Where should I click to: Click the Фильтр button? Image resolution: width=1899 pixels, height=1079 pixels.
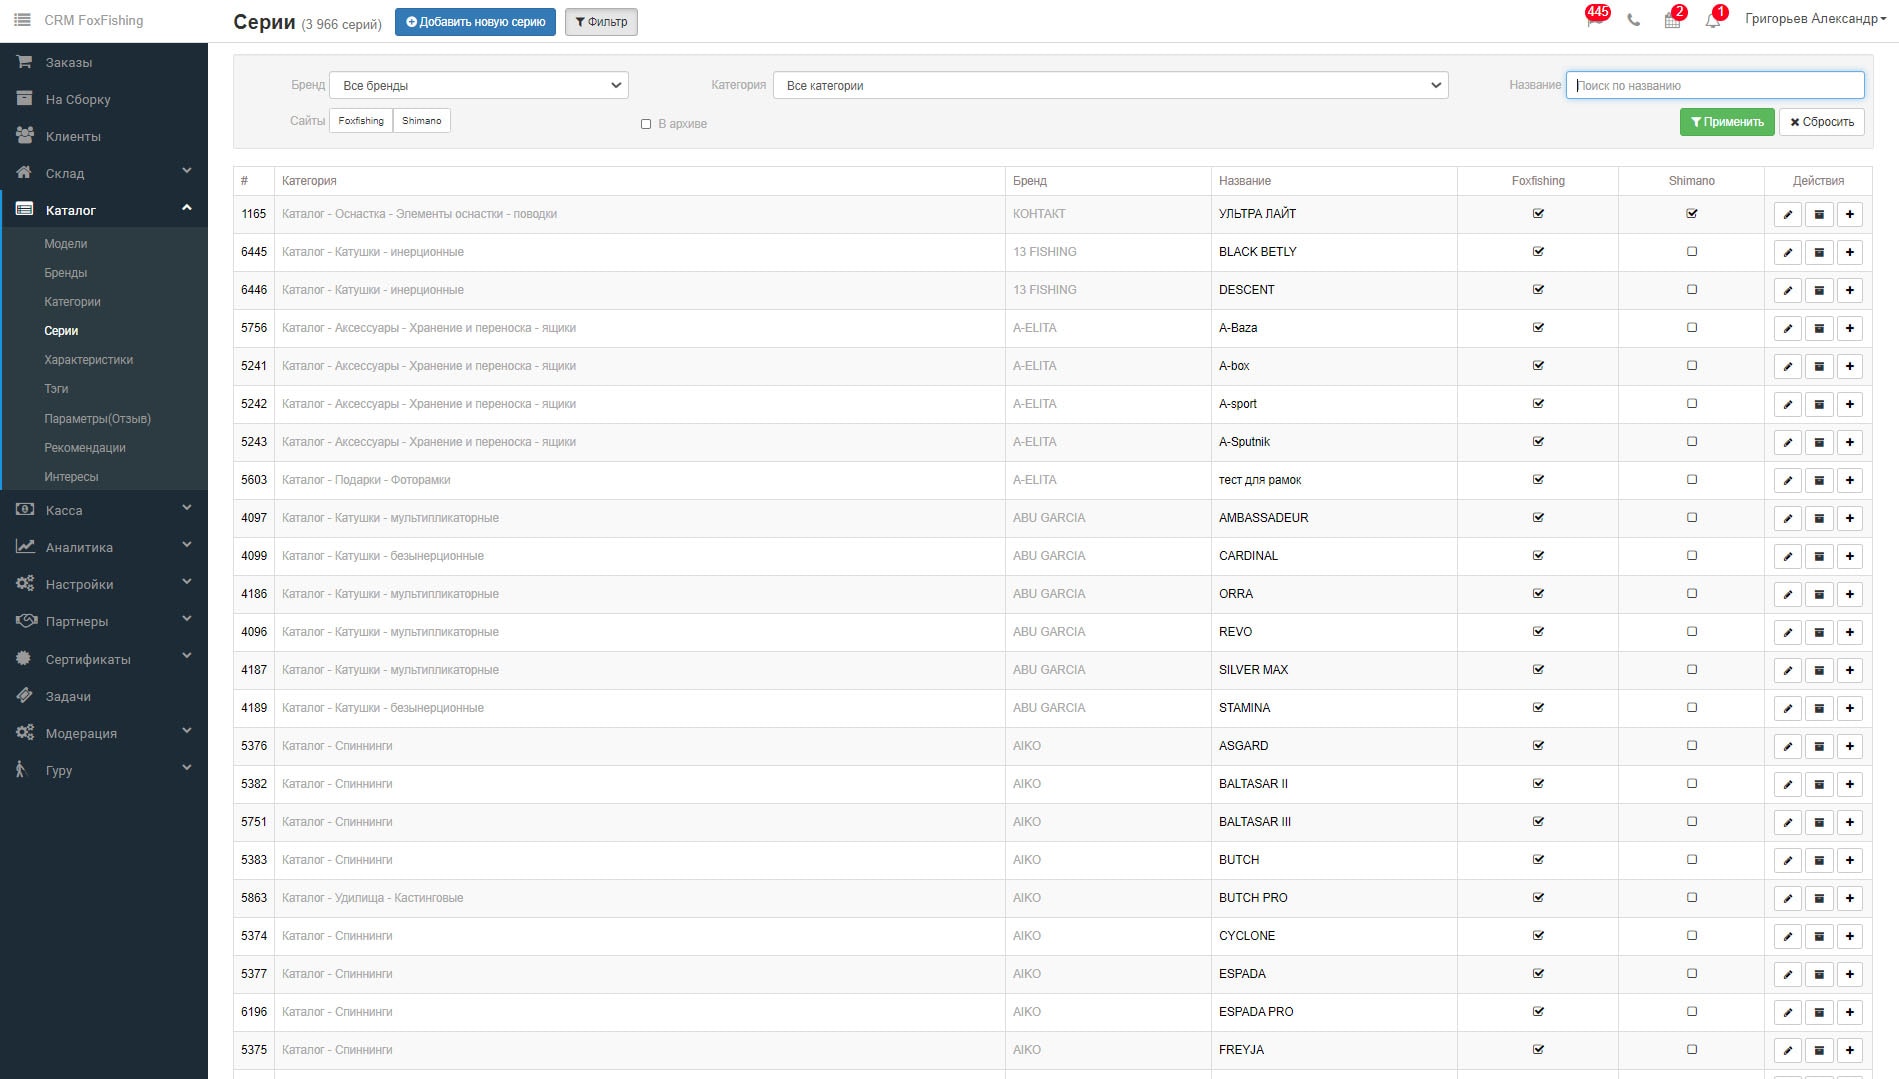coord(601,22)
